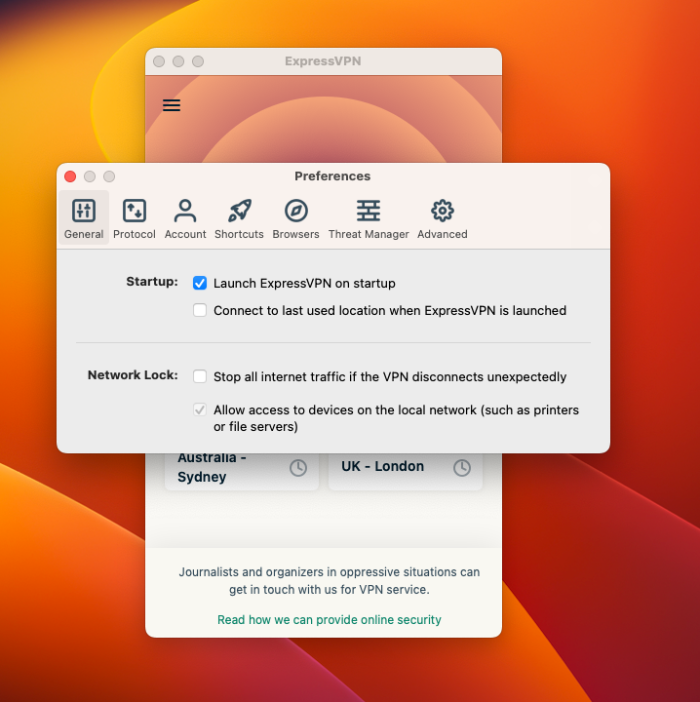
Task: Select the UK - London recent location
Action: pos(405,470)
